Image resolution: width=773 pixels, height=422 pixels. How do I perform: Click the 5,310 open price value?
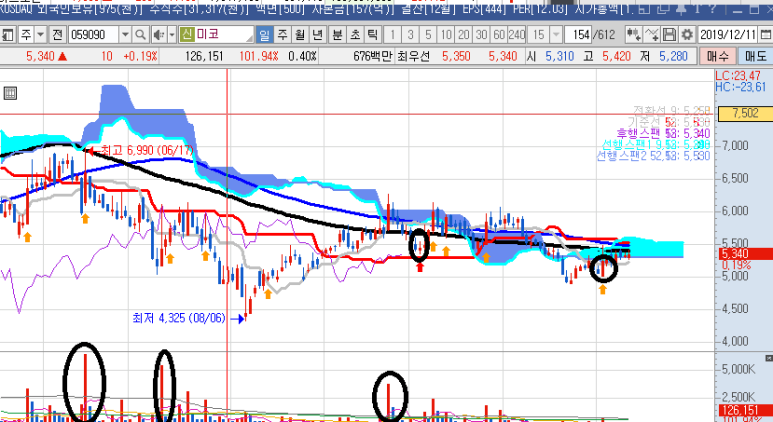(x=560, y=56)
